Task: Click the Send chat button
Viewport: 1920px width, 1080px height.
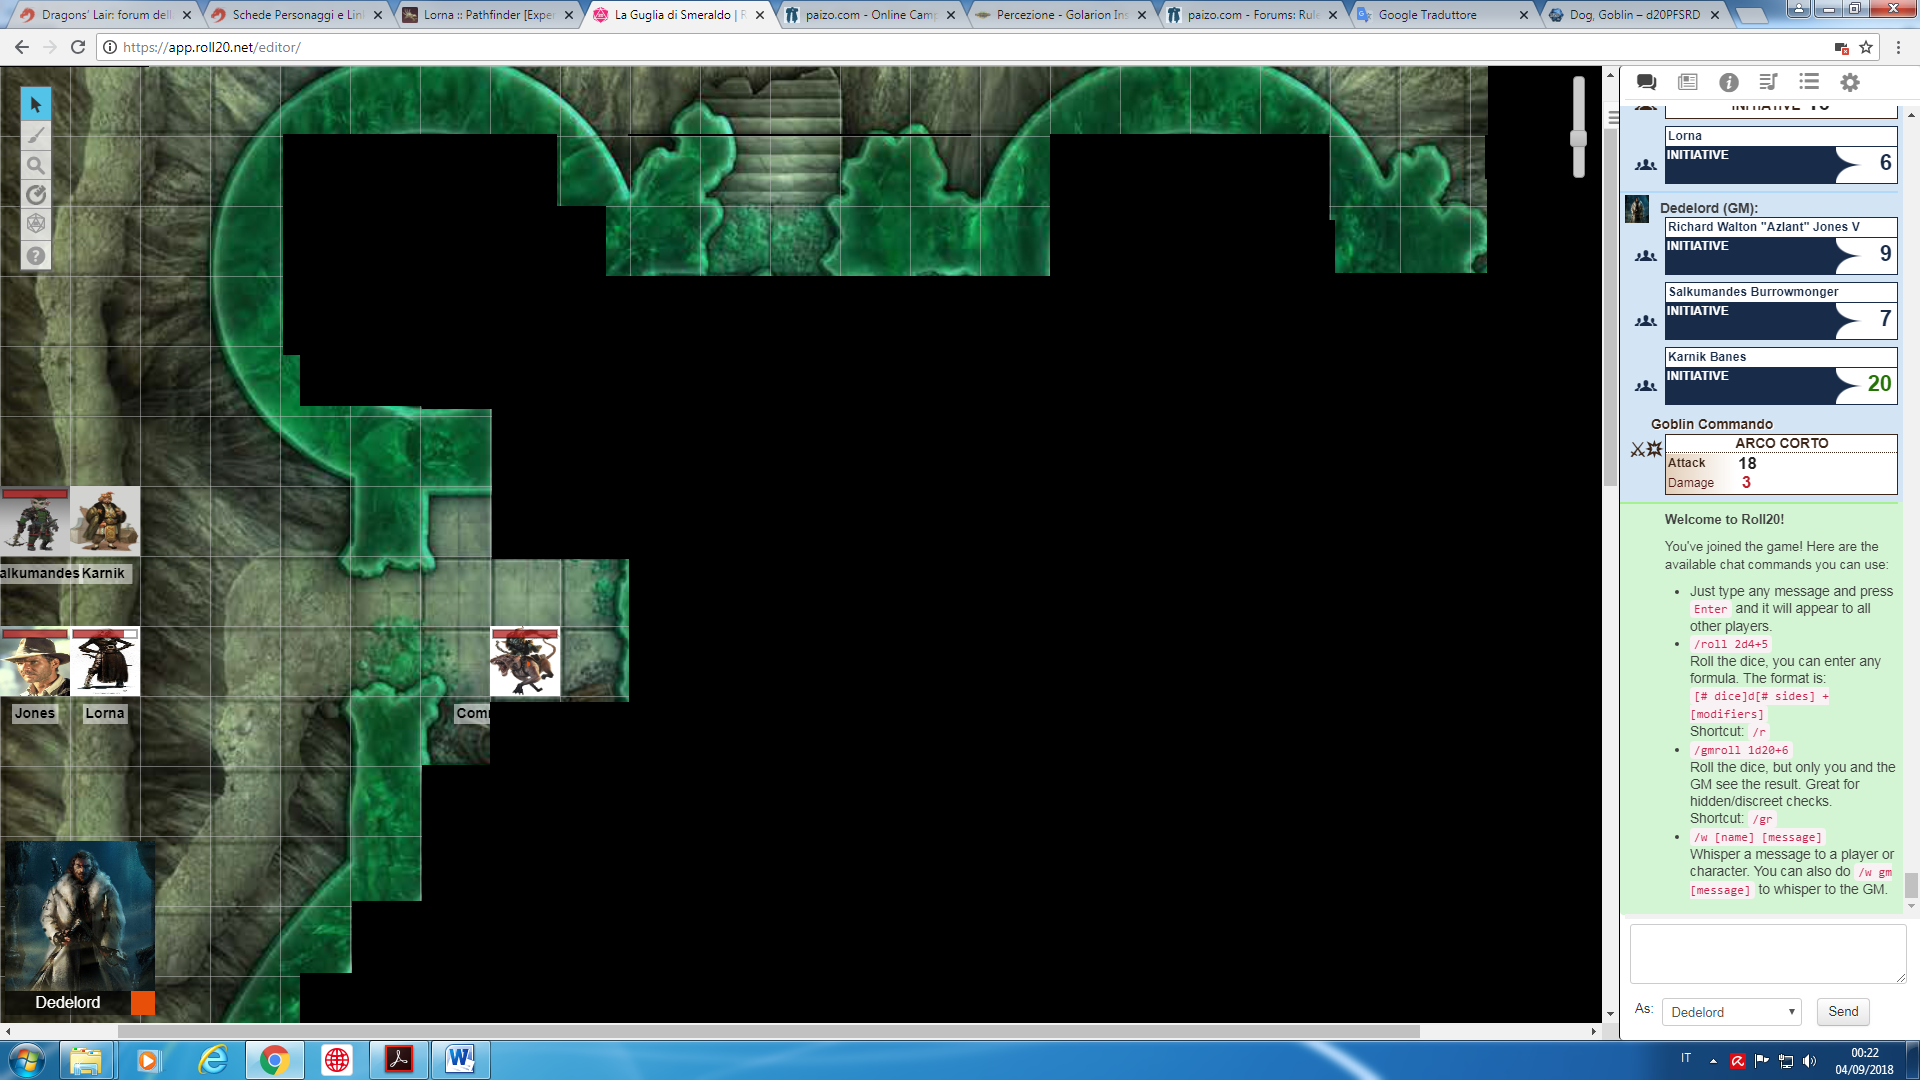Action: pyautogui.click(x=1842, y=1012)
